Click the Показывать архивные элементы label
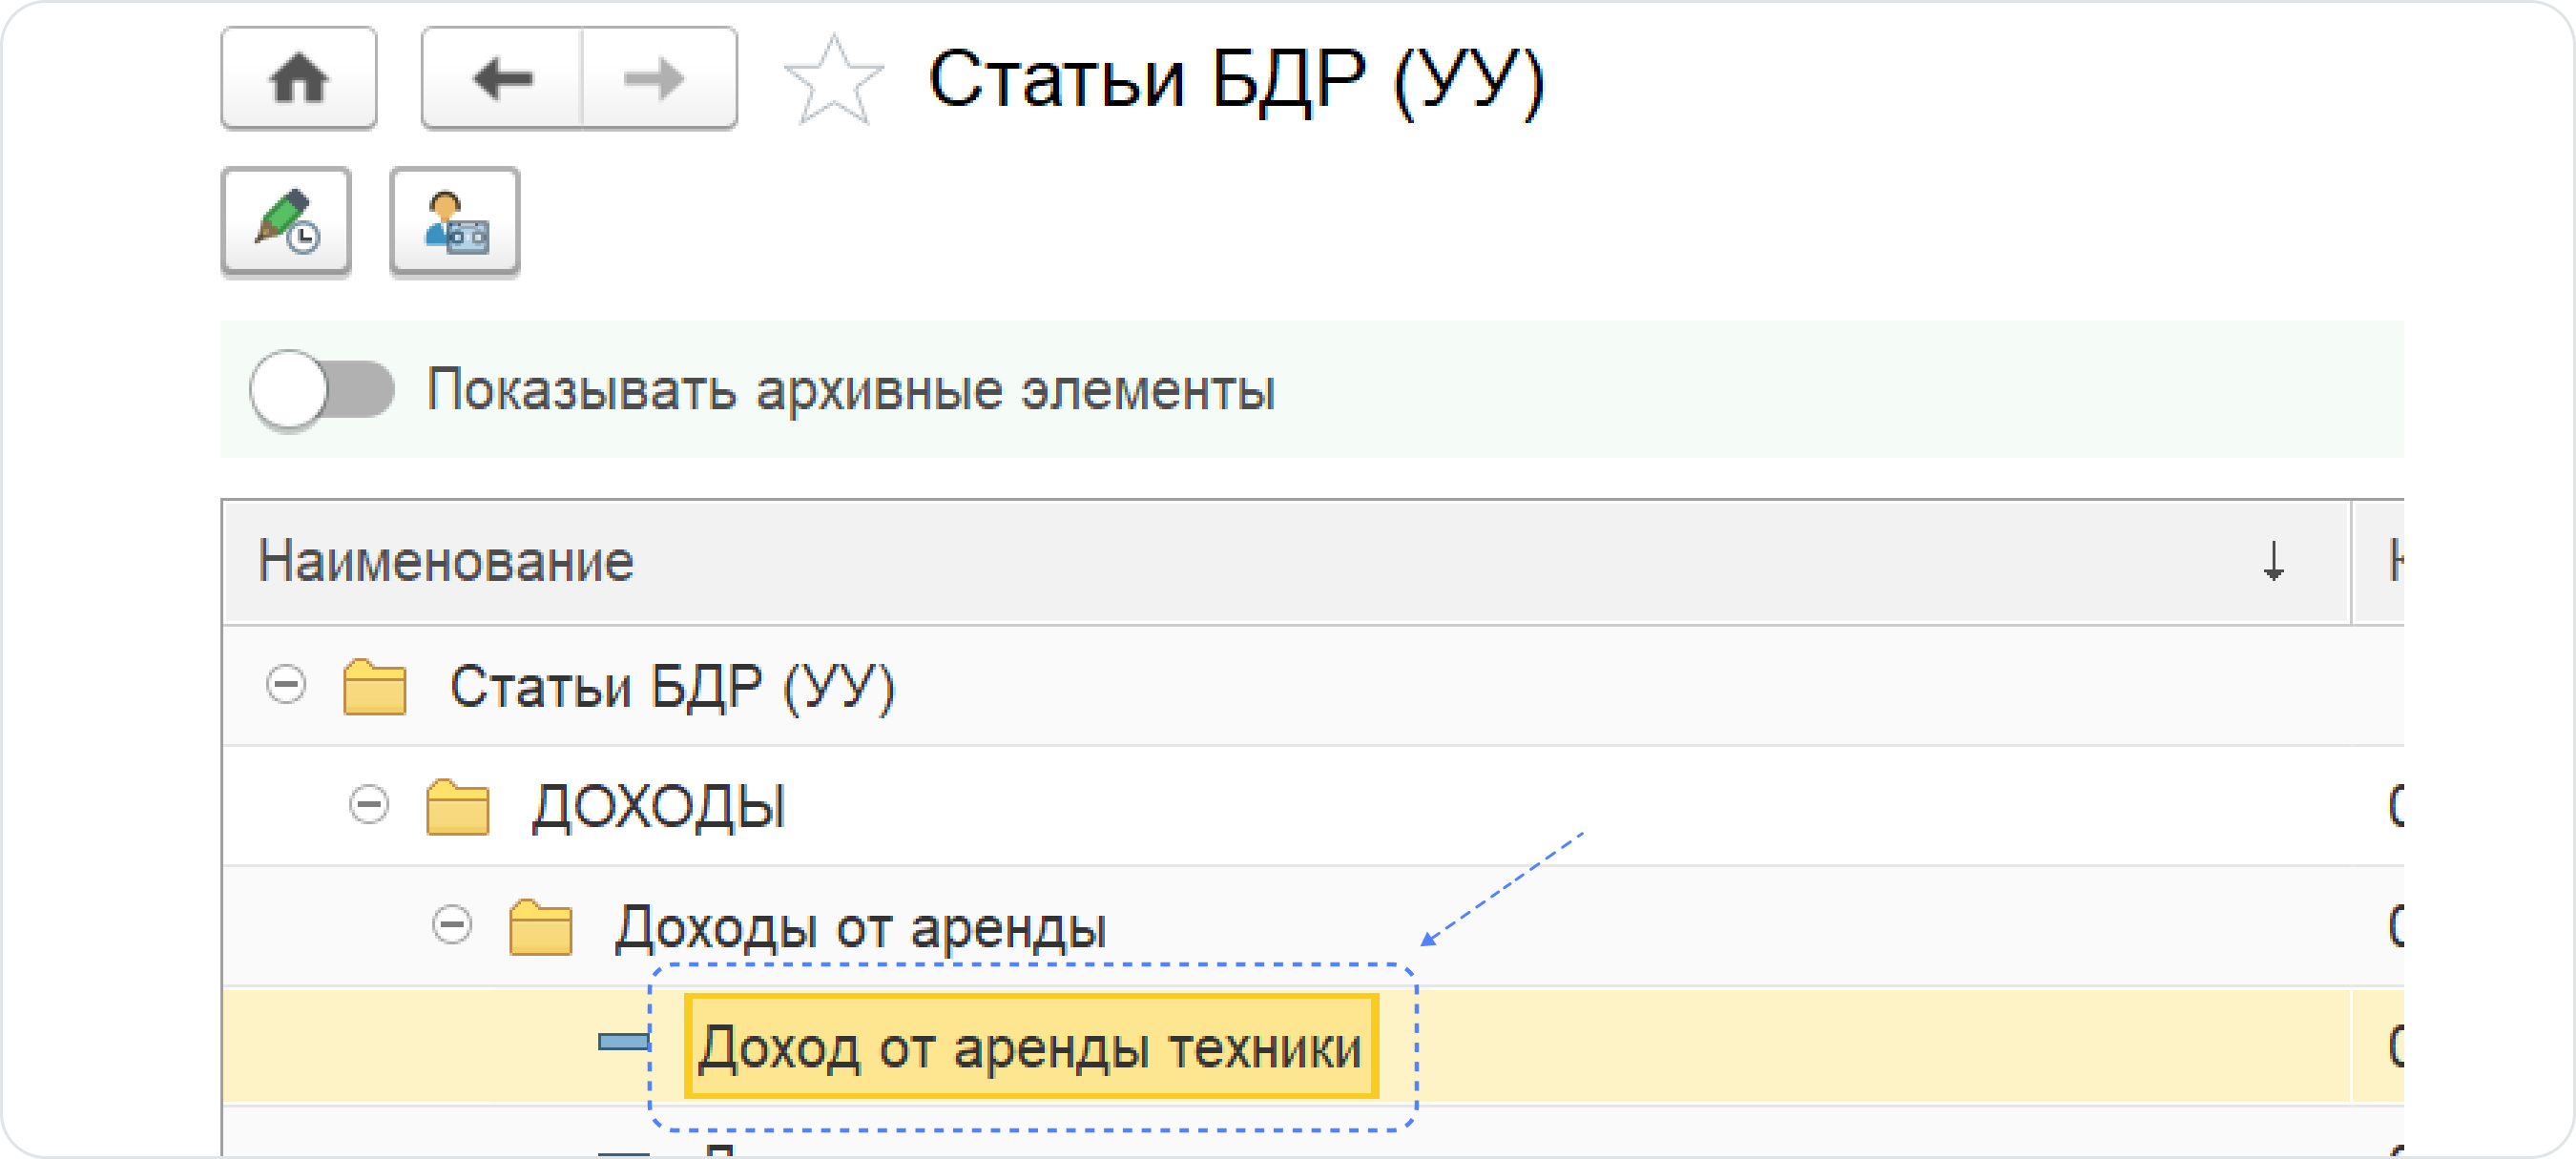The width and height of the screenshot is (2576, 1159). pos(850,389)
